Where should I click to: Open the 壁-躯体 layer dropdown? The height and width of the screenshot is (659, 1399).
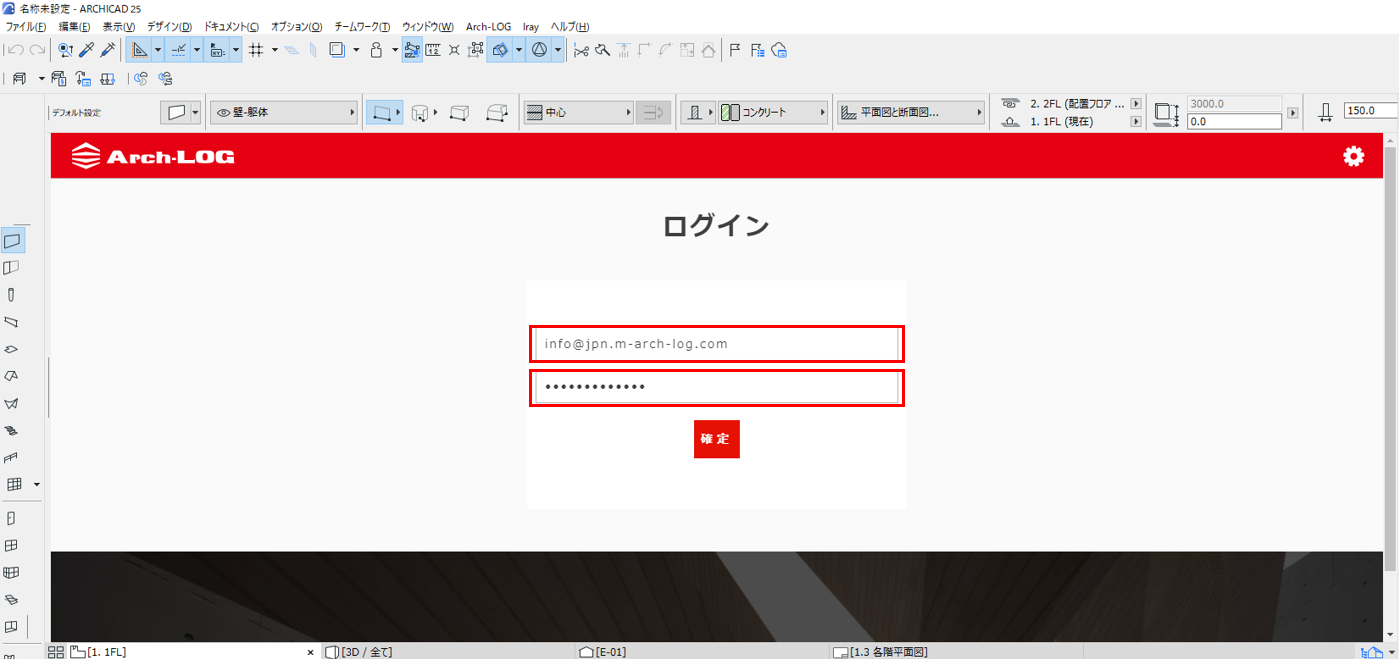284,113
